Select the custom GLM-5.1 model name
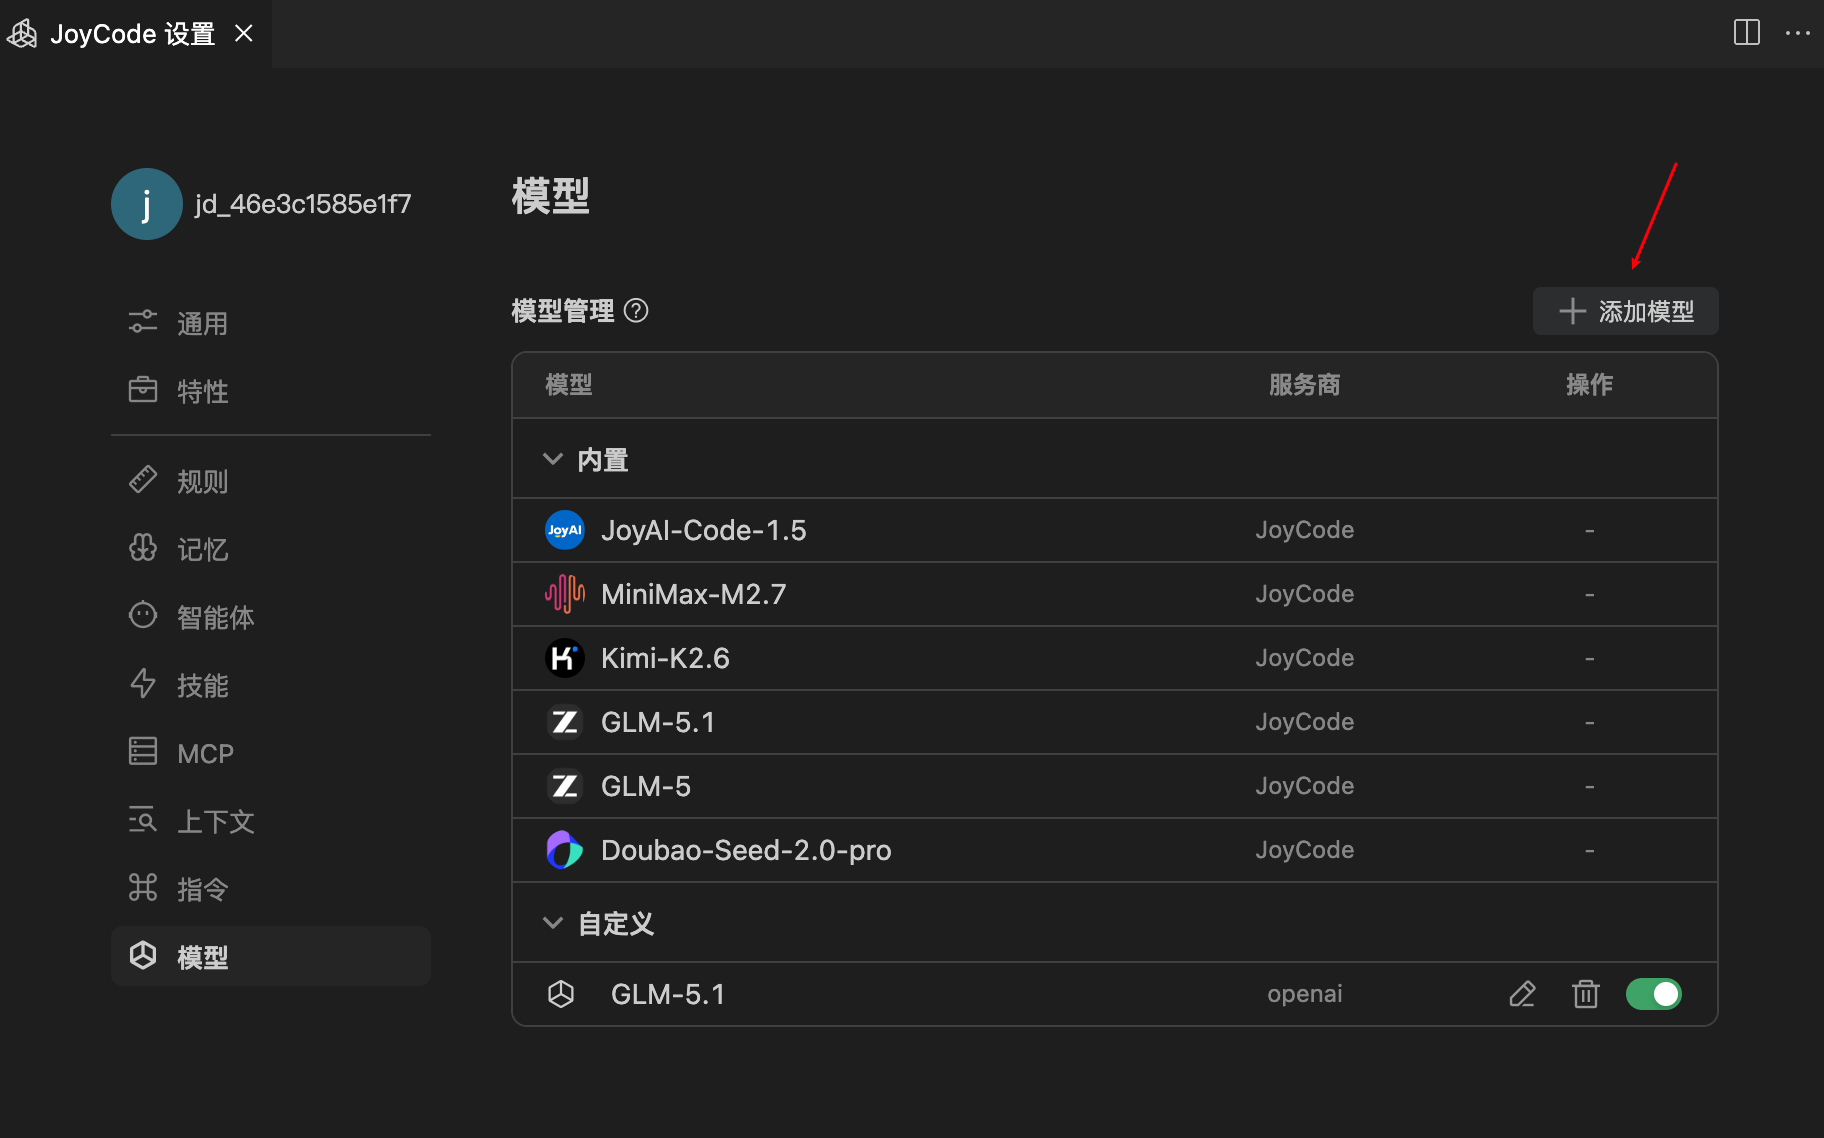Screen dimensions: 1824x1138 coord(668,994)
